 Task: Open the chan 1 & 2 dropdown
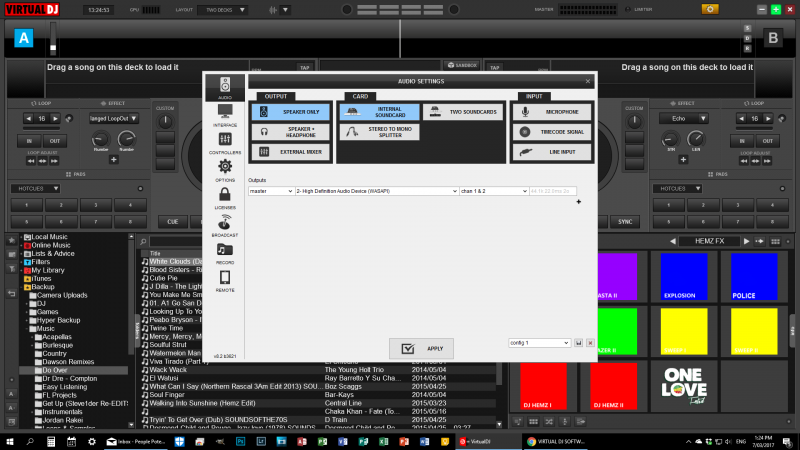coord(494,191)
